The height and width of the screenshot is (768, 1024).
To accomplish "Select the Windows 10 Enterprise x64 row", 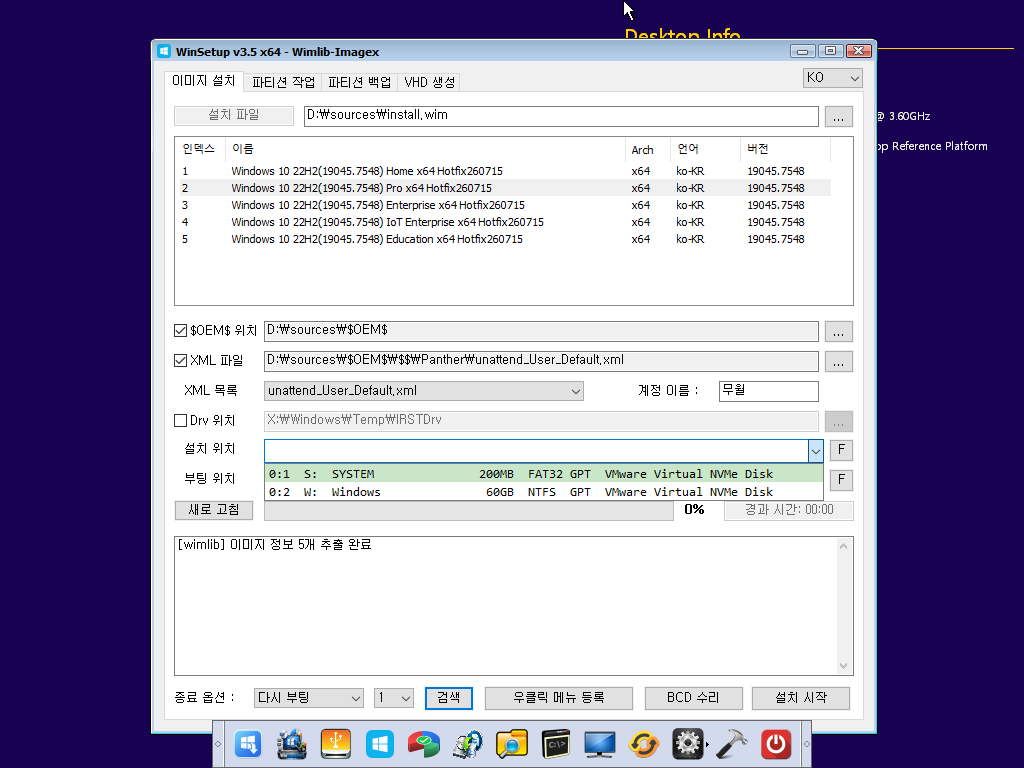I will (x=505, y=205).
